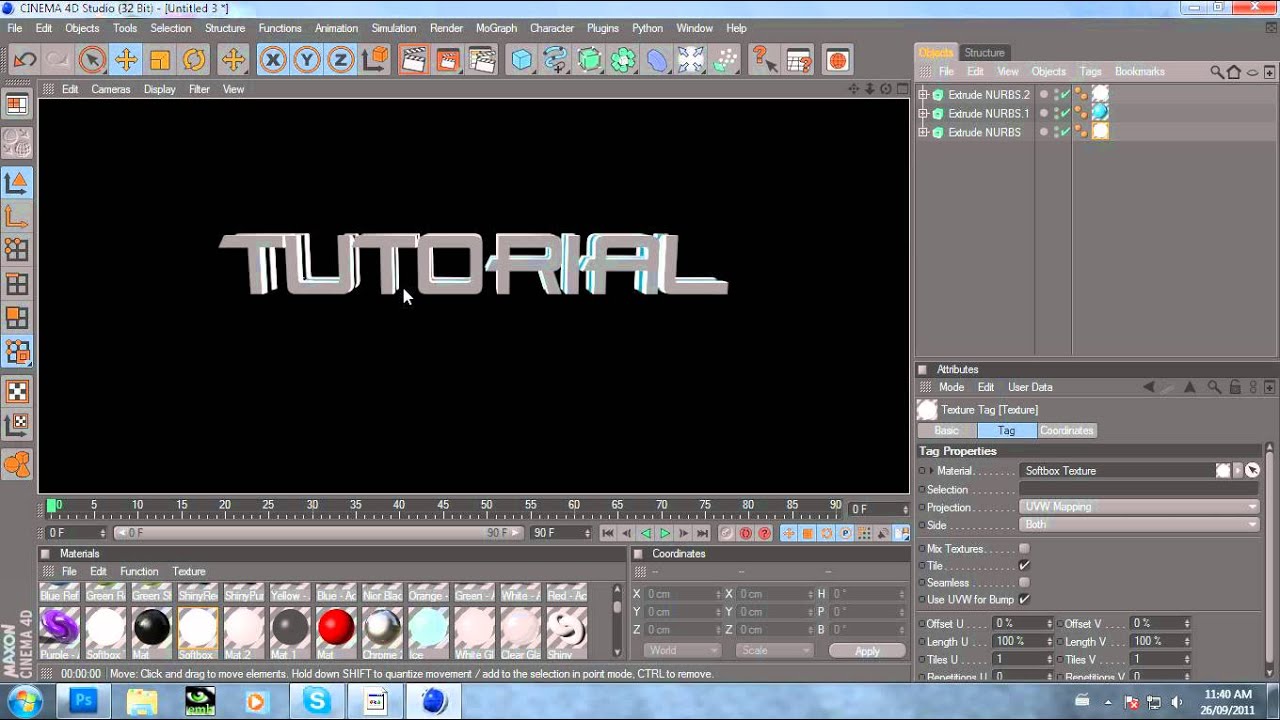Click the Length V stepper arrows
The height and width of the screenshot is (720, 1280).
point(1187,641)
